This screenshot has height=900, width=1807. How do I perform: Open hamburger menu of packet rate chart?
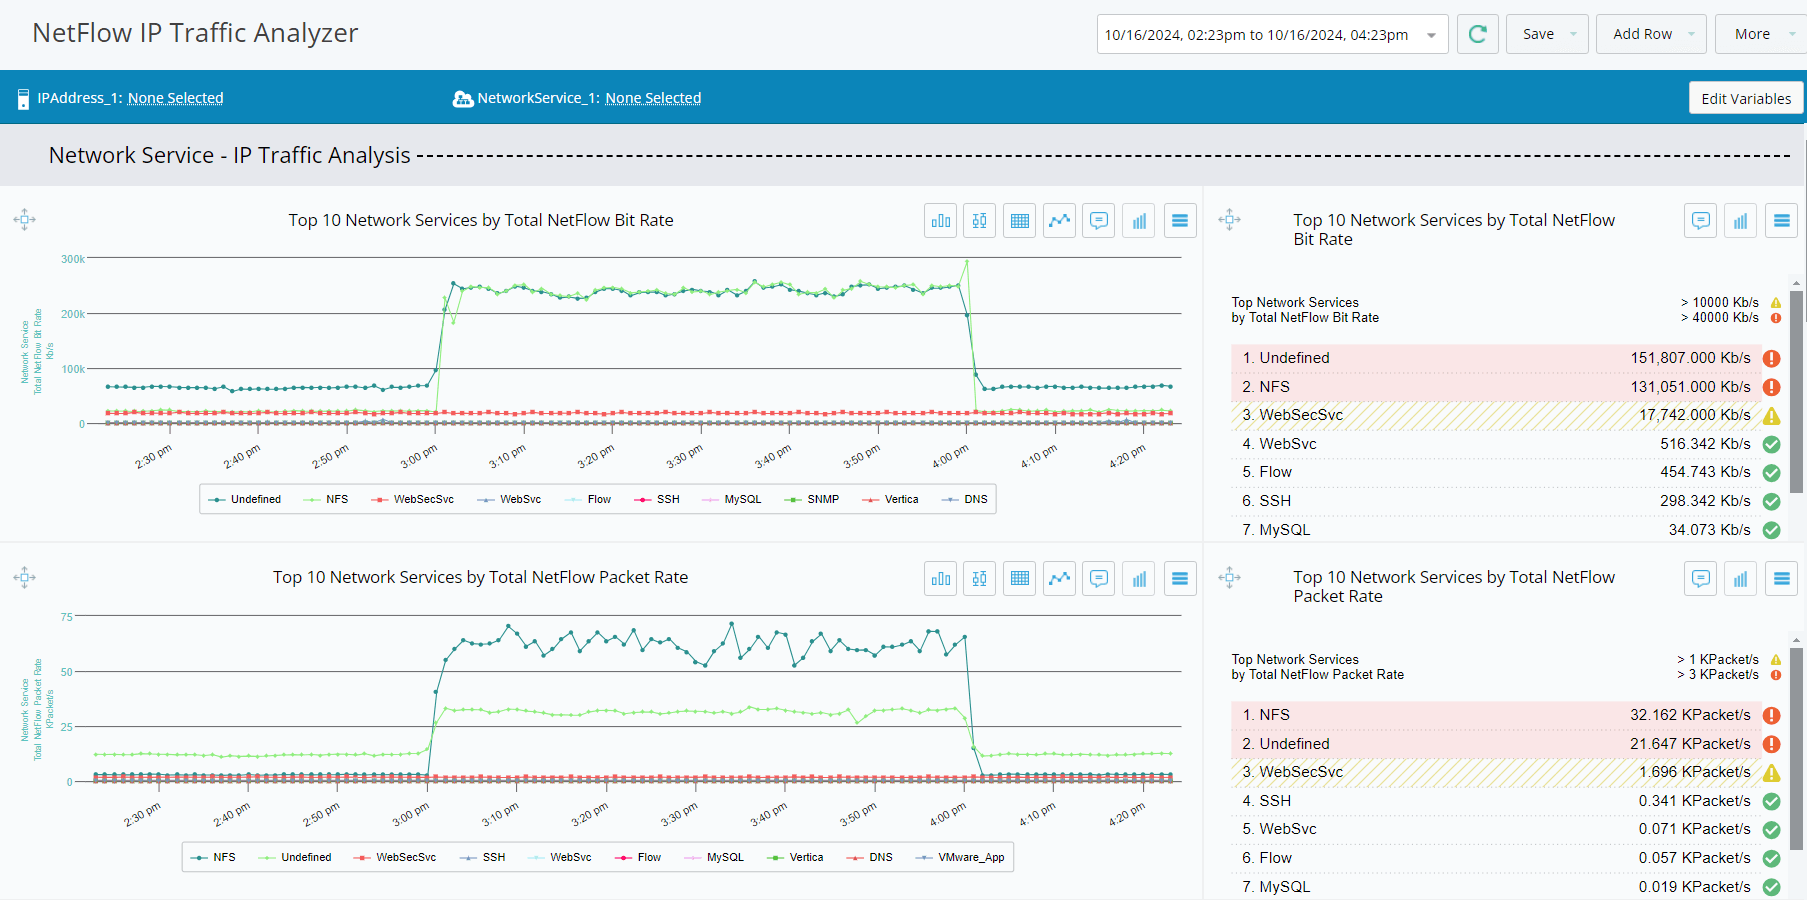tap(1180, 578)
